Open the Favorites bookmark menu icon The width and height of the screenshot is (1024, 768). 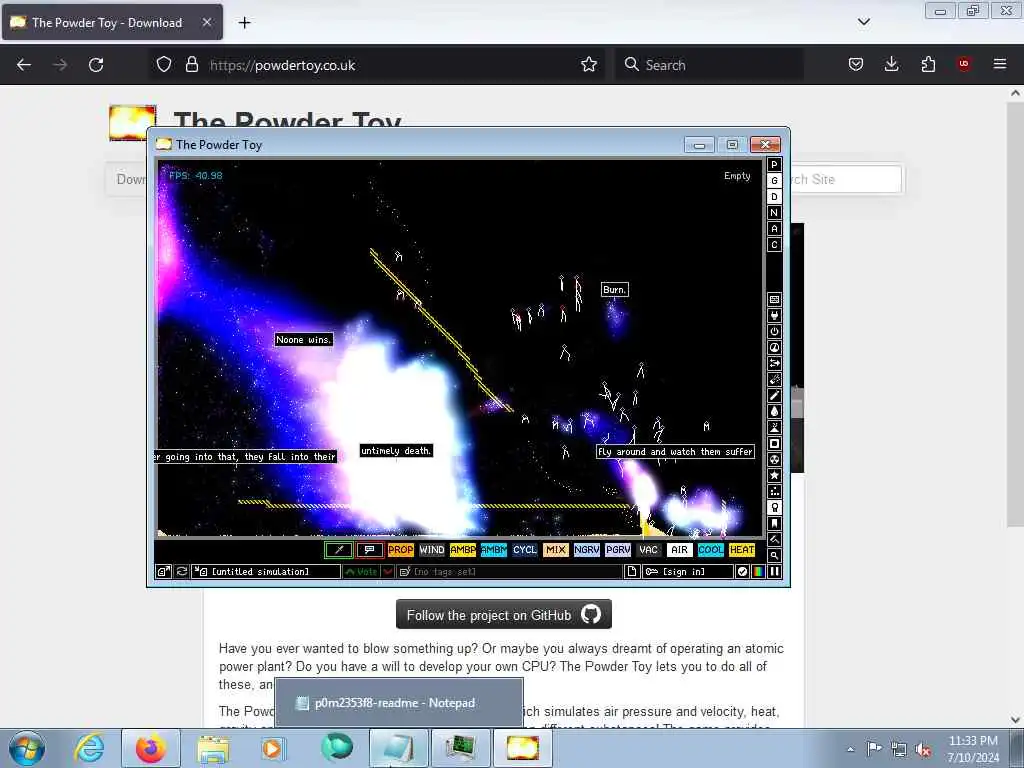pos(774,524)
